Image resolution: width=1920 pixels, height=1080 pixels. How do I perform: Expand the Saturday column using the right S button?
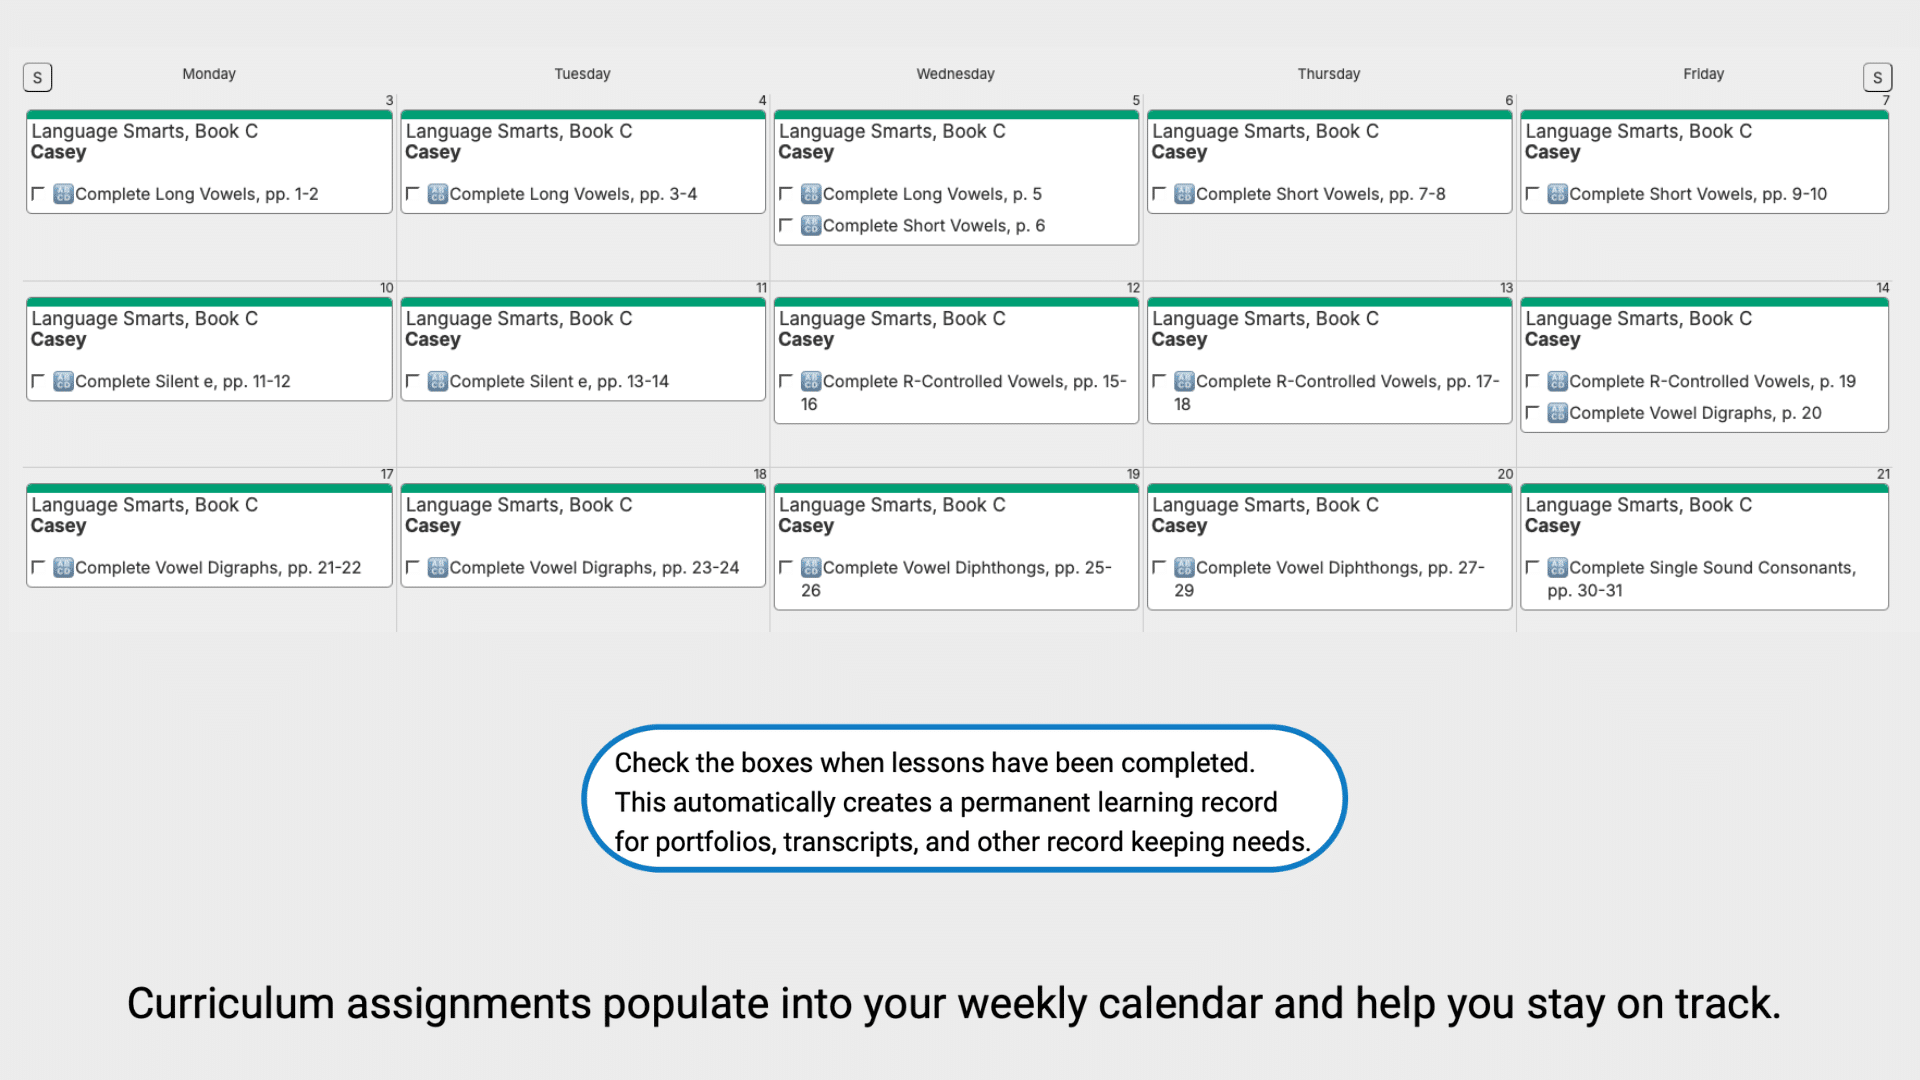1878,77
